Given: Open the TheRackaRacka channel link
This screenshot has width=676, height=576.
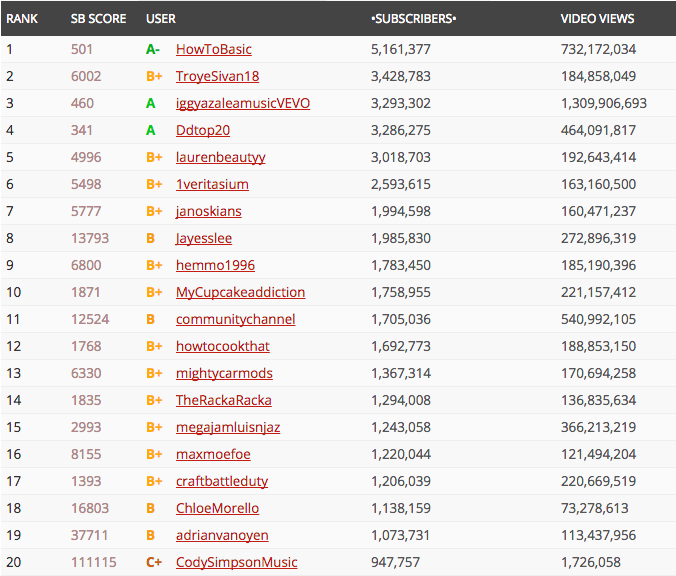Looking at the screenshot, I should pyautogui.click(x=223, y=401).
